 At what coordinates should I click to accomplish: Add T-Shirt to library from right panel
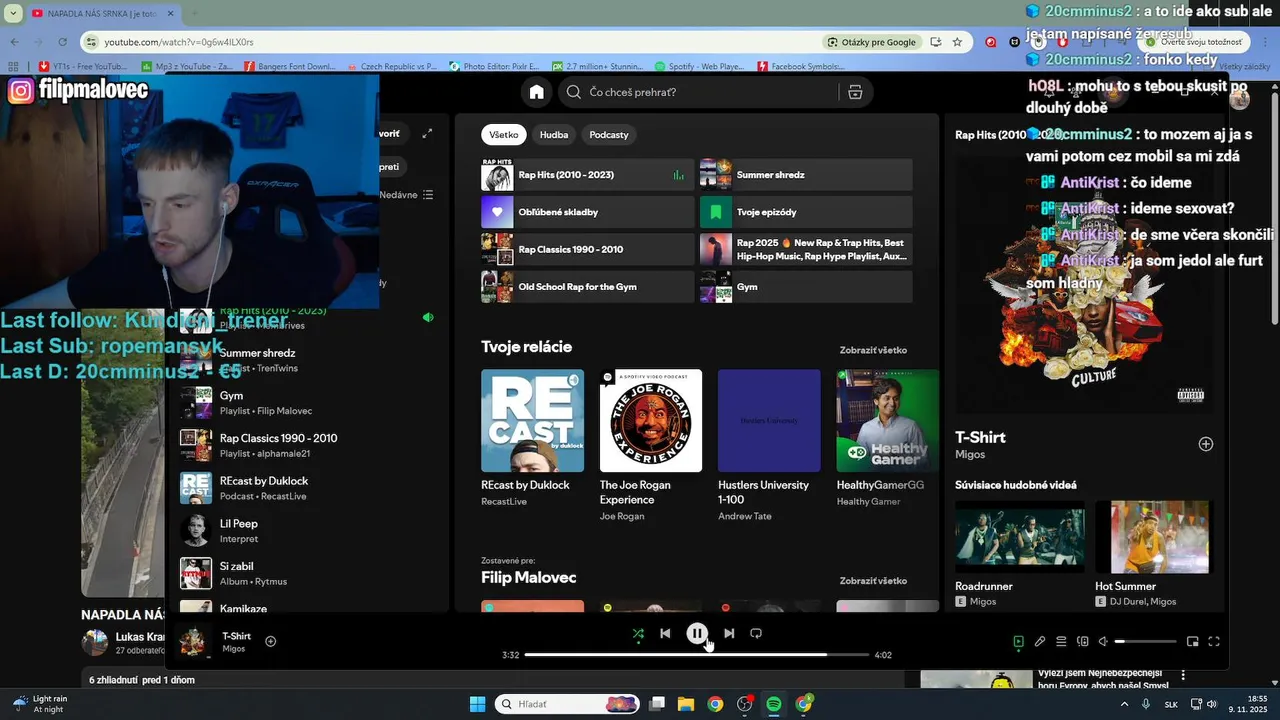coord(1206,444)
